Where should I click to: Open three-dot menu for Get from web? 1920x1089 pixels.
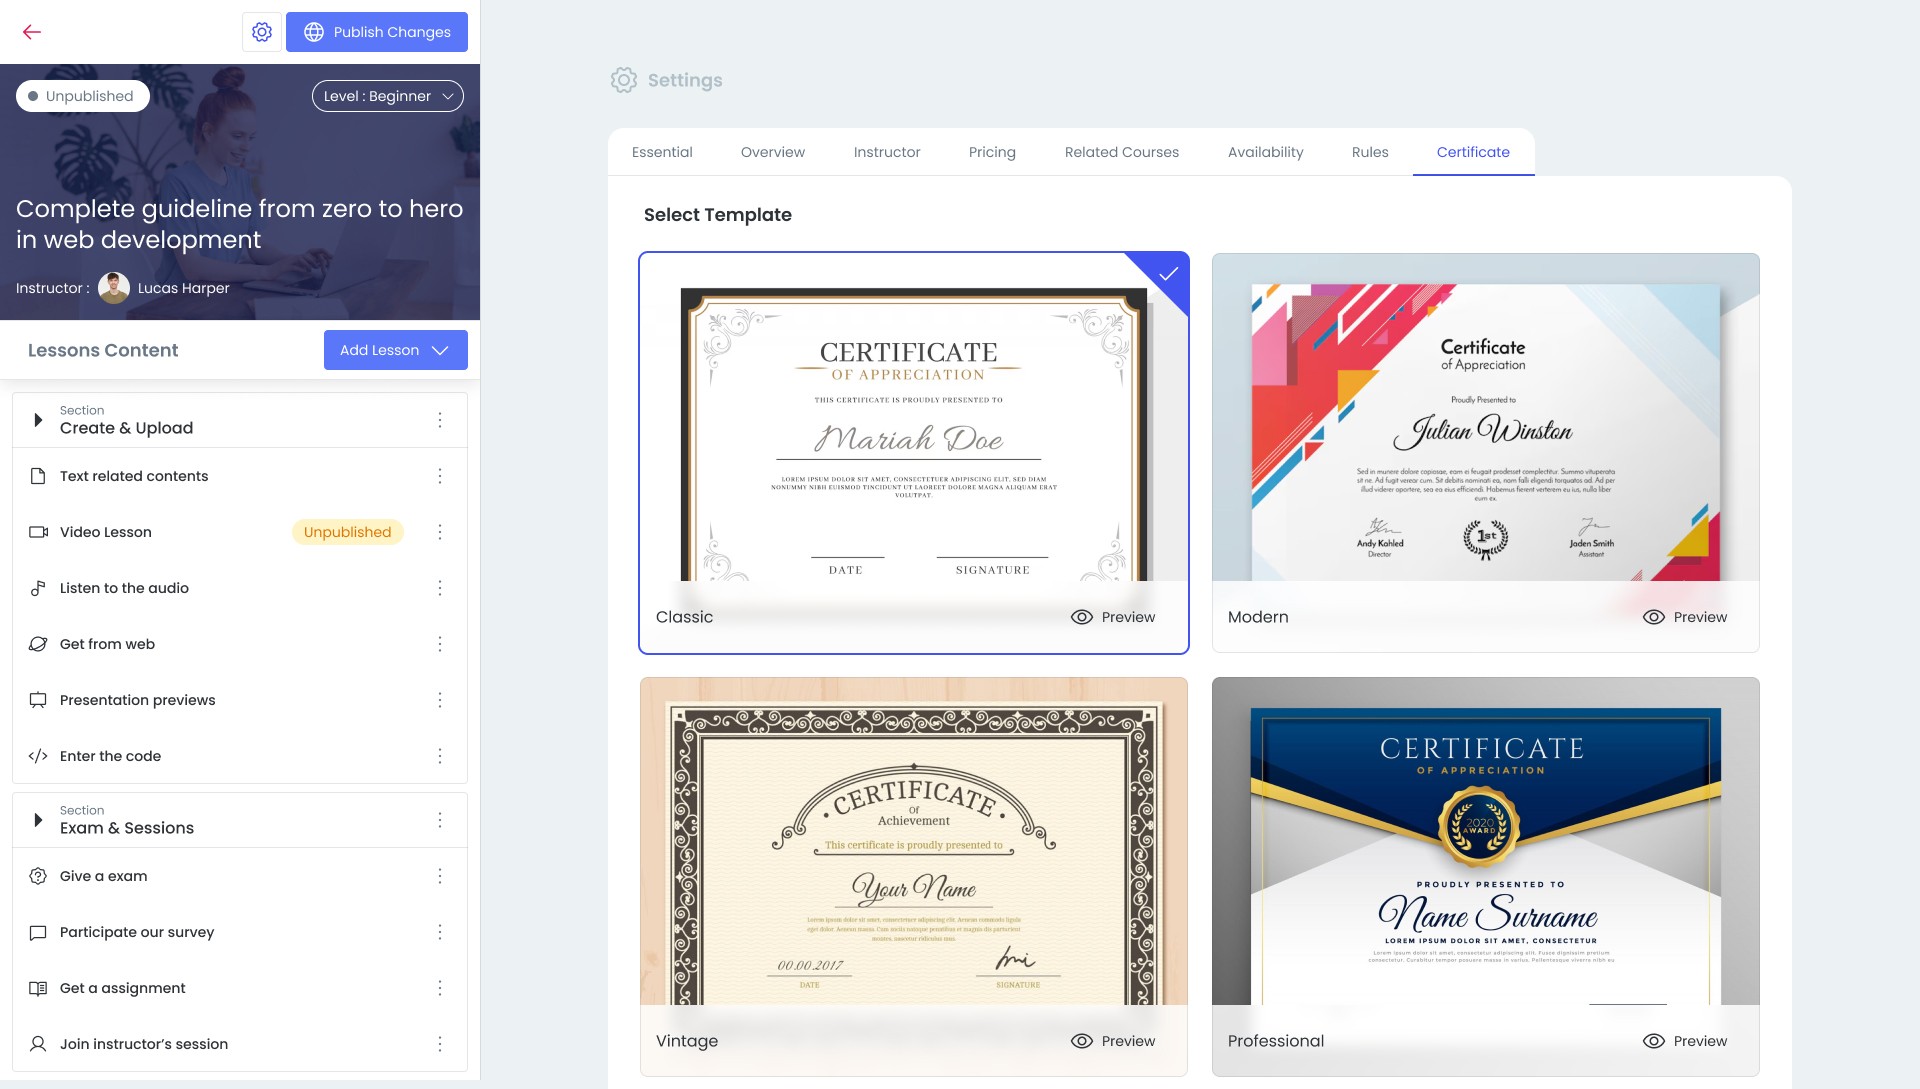click(x=440, y=644)
